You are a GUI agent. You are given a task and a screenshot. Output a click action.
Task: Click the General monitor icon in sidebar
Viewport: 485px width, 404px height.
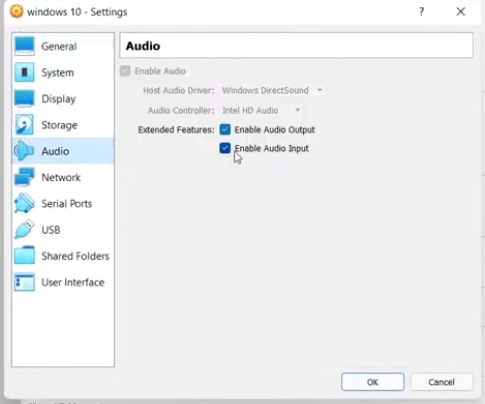pyautogui.click(x=24, y=46)
